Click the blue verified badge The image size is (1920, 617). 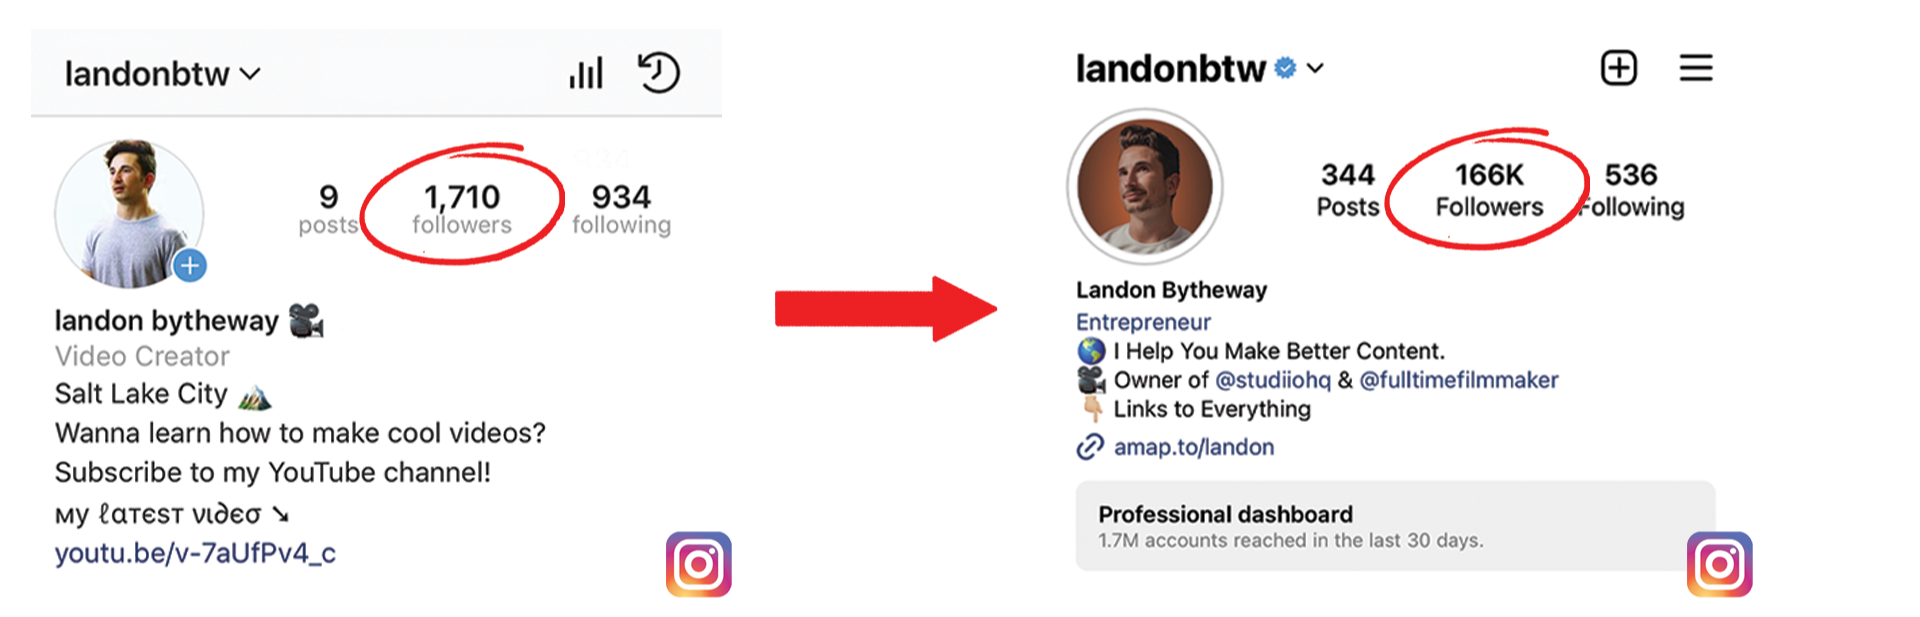pos(1286,68)
